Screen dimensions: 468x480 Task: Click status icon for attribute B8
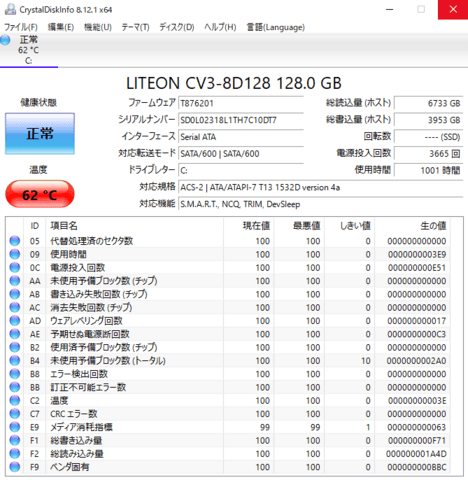15,374
